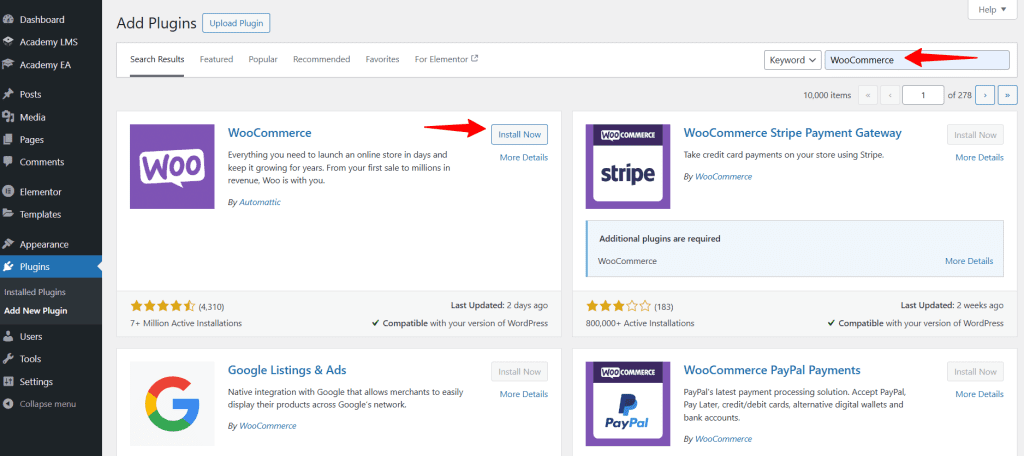Jump to the last results page arrow
This screenshot has width=1024, height=456.
click(1008, 95)
